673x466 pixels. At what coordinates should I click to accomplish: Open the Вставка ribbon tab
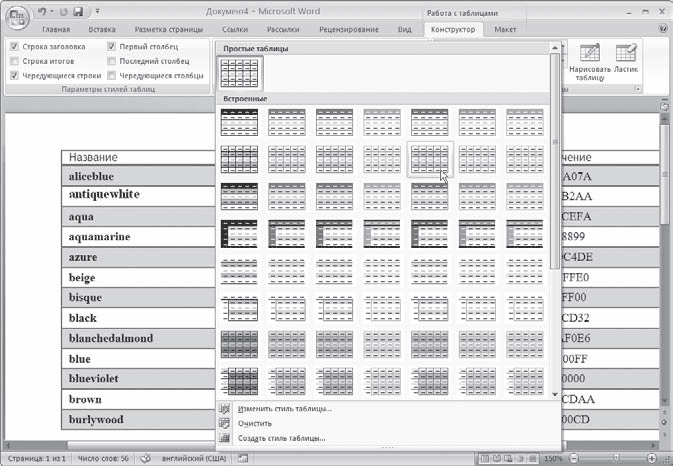[102, 29]
